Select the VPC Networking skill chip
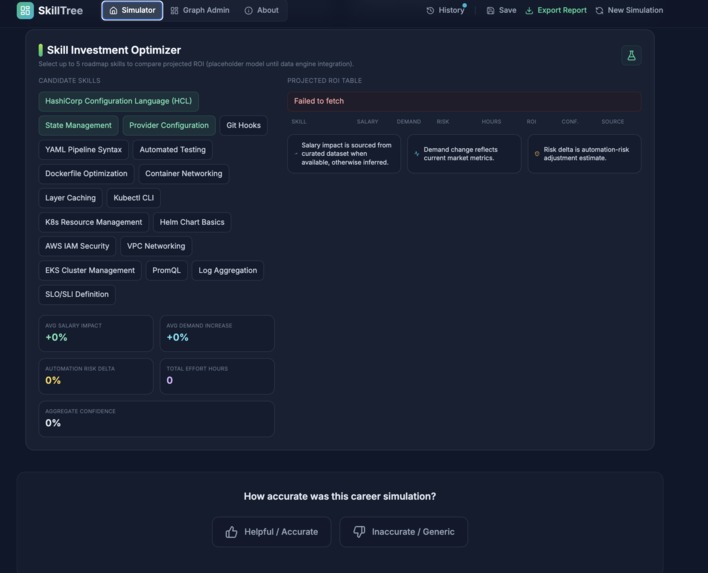 tap(156, 246)
